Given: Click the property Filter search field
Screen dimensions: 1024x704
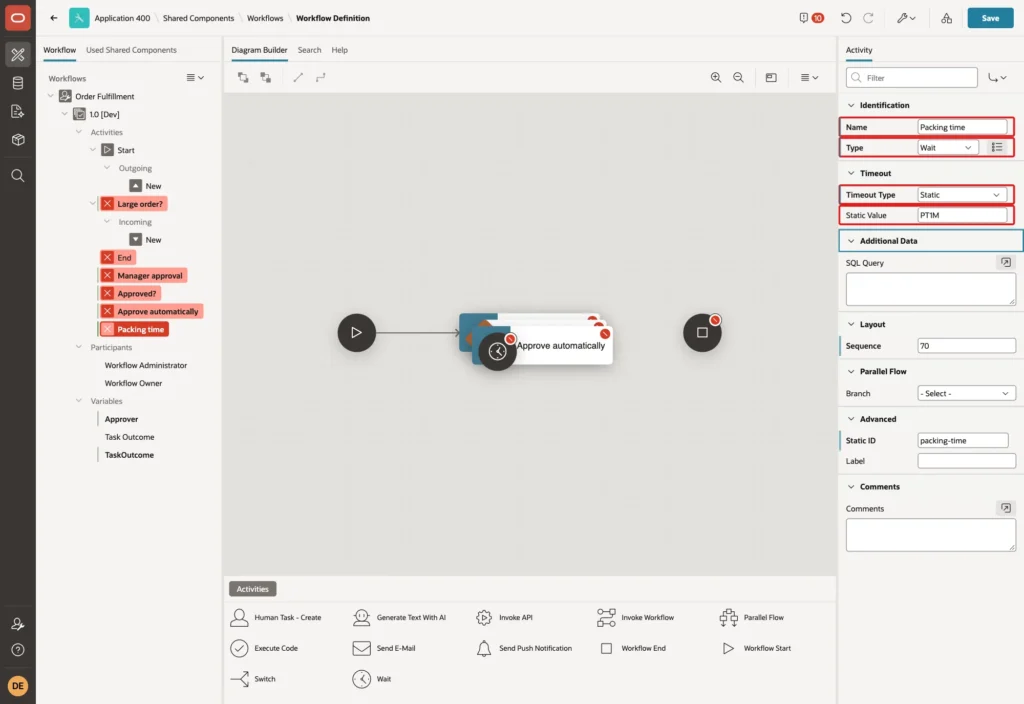Looking at the screenshot, I should click(912, 78).
